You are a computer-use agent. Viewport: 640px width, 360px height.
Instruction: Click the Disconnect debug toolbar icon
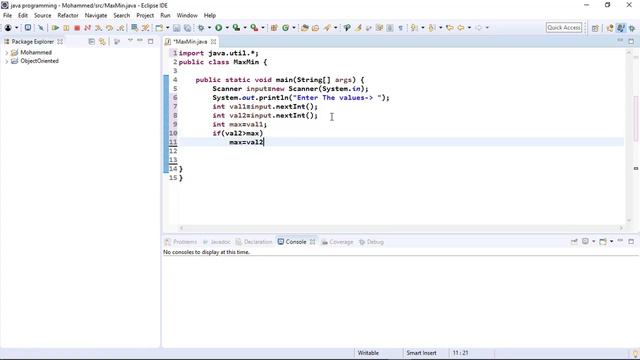(87, 28)
